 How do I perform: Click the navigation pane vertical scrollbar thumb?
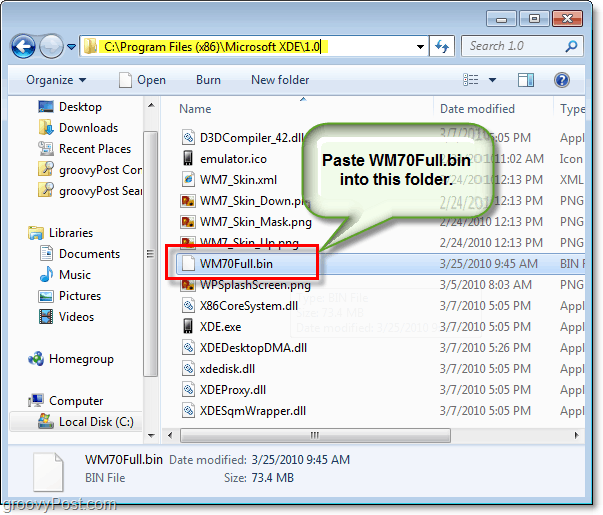(150, 254)
